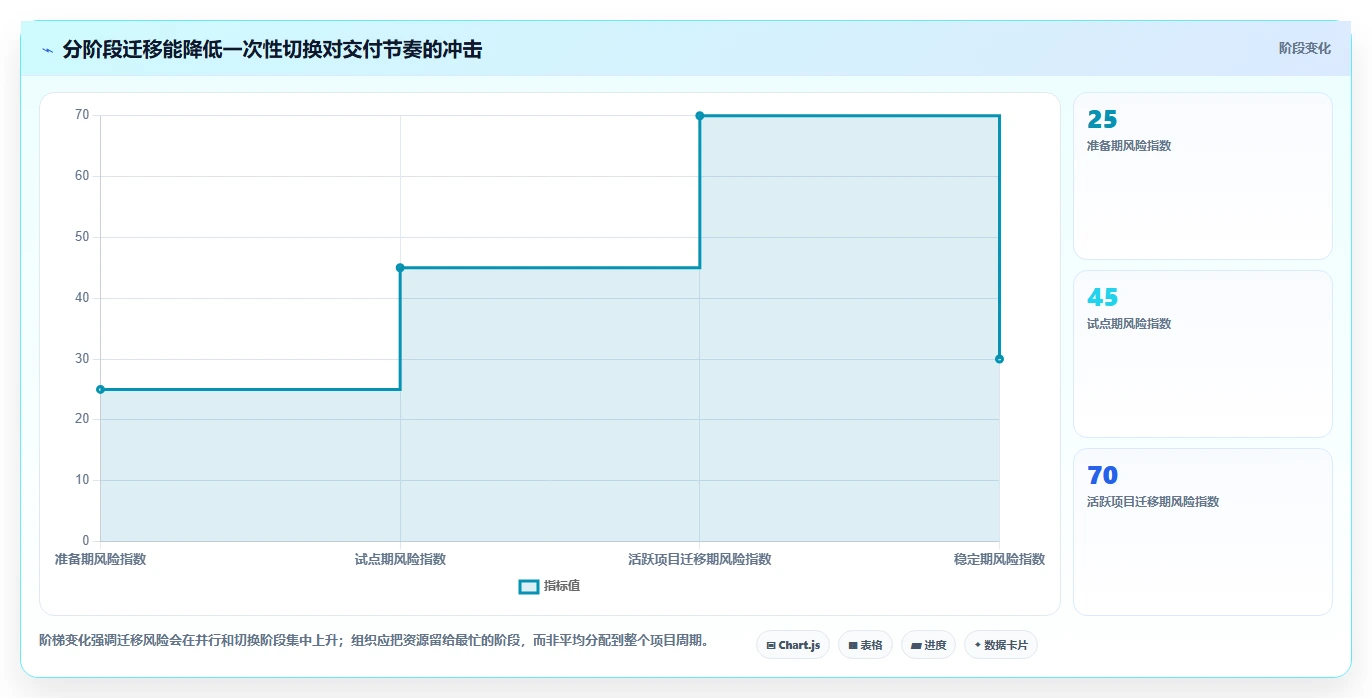The image size is (1372, 698).
Task: Click the star icon in 数据卡片 chip
Action: pos(977,645)
